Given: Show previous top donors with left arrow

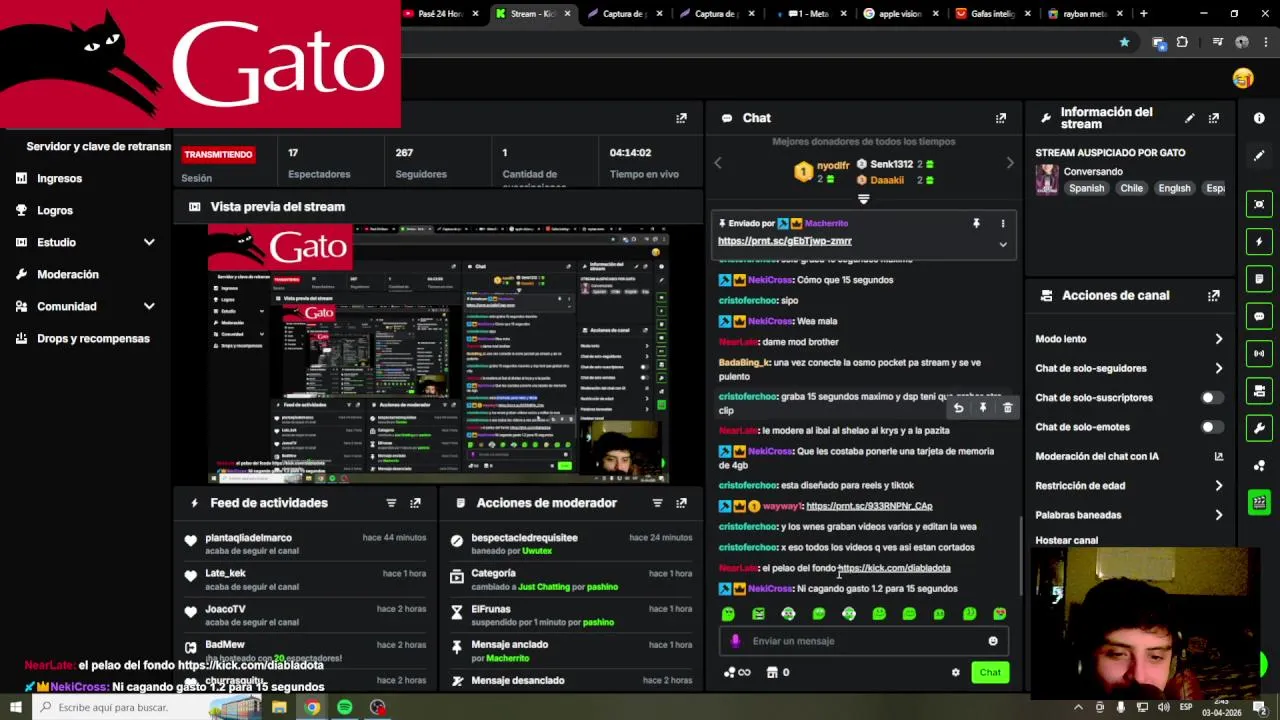Looking at the screenshot, I should (717, 163).
